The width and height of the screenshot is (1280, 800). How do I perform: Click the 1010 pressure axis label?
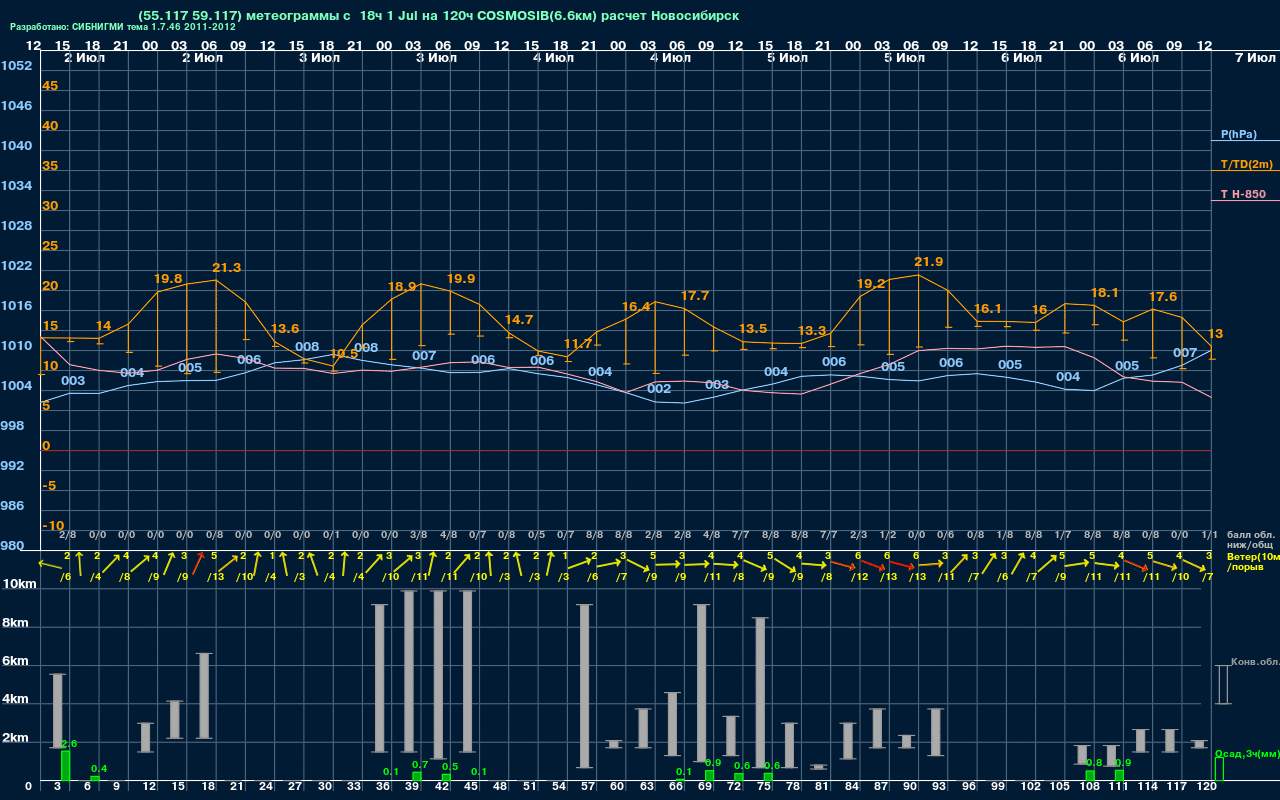(x=16, y=346)
